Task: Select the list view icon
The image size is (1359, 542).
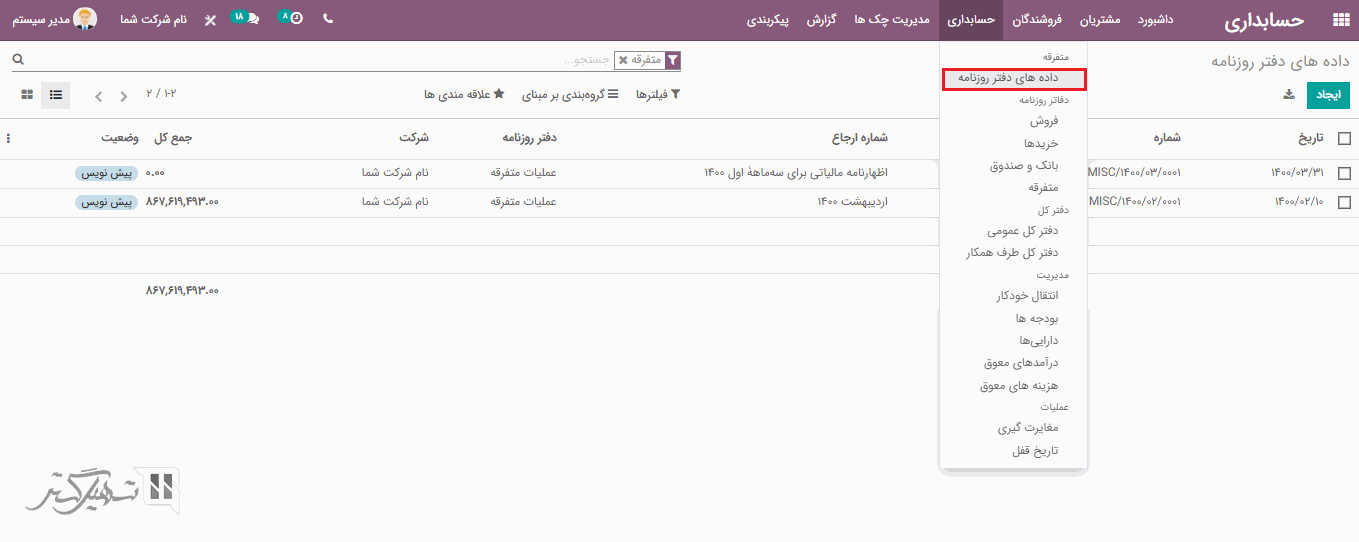Action: tap(56, 95)
